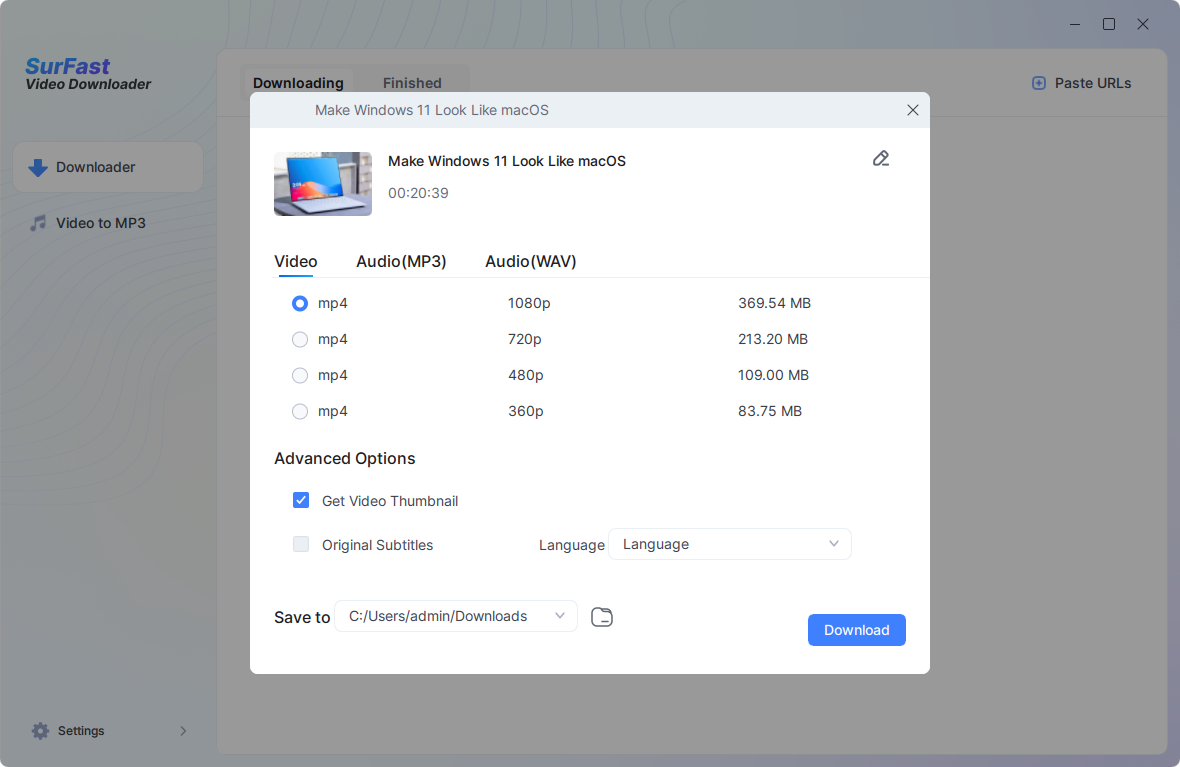The image size is (1180, 767).
Task: Click the 213.20 MB file size
Action: [x=773, y=339]
